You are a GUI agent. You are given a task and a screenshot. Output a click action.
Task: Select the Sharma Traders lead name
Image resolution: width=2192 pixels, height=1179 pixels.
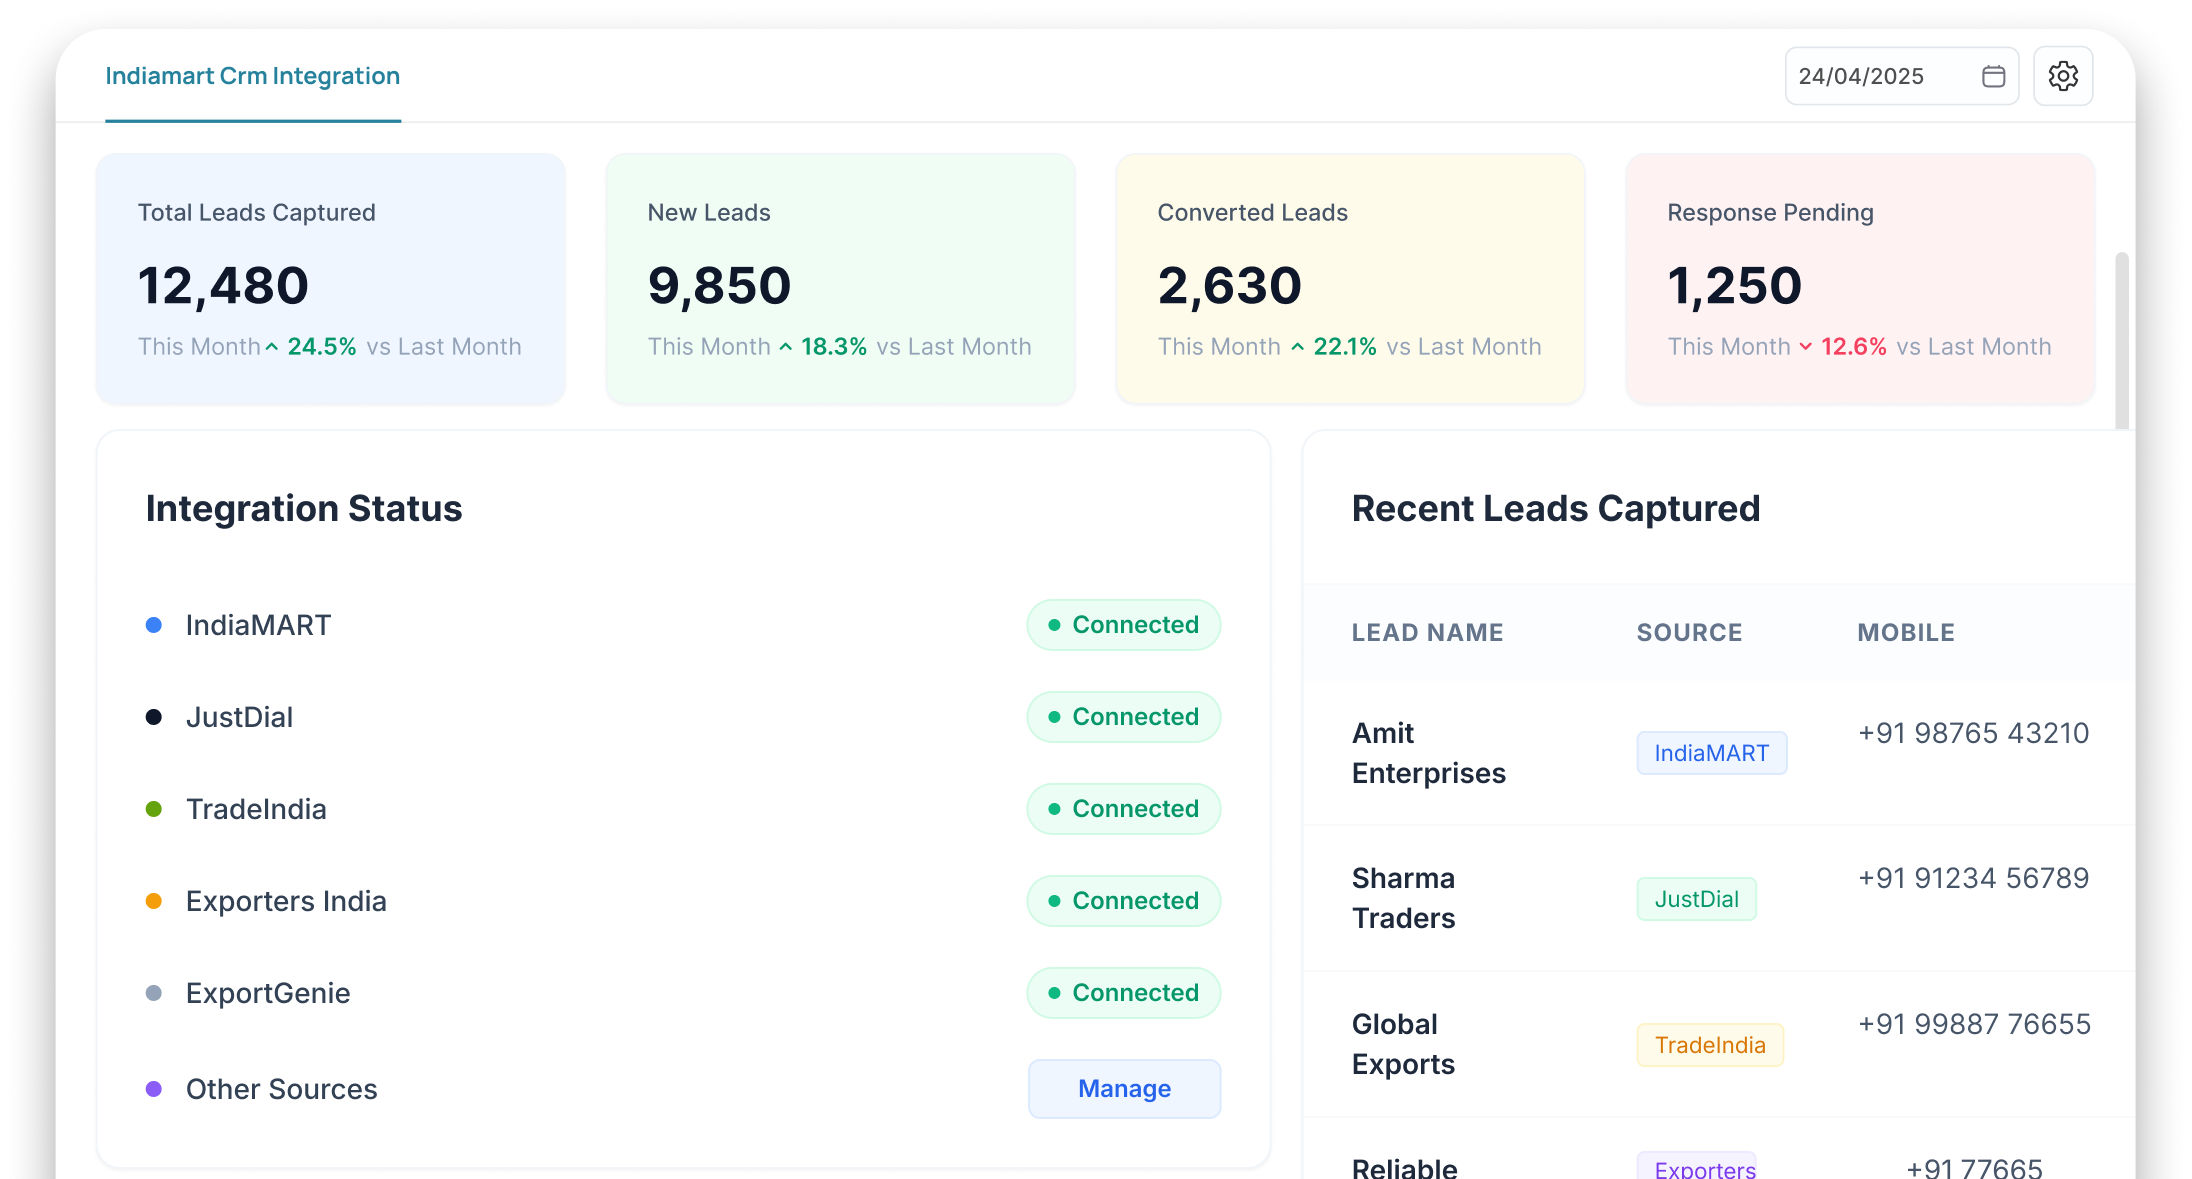[1404, 898]
